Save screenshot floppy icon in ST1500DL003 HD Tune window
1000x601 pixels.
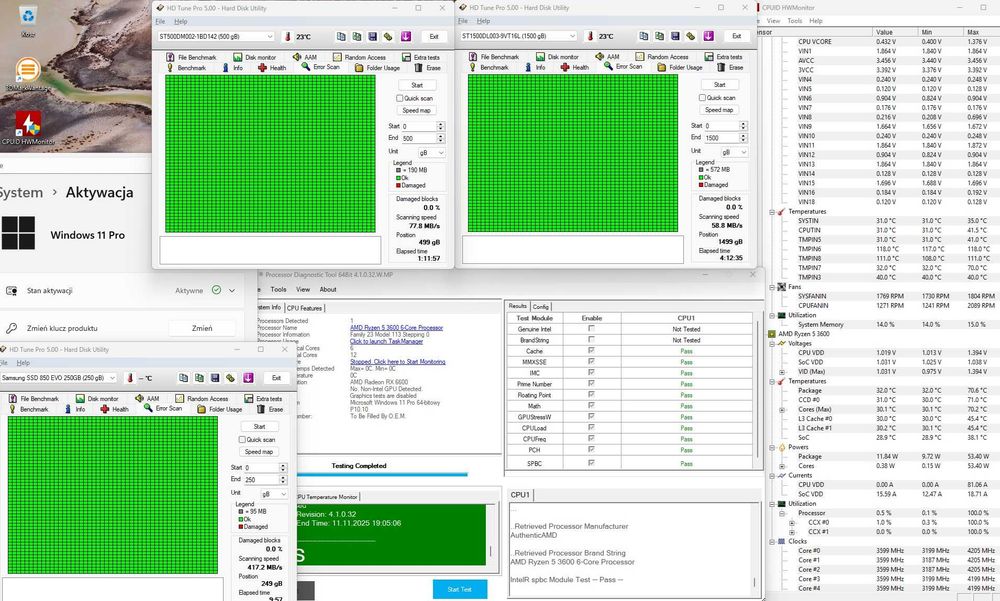click(675, 36)
